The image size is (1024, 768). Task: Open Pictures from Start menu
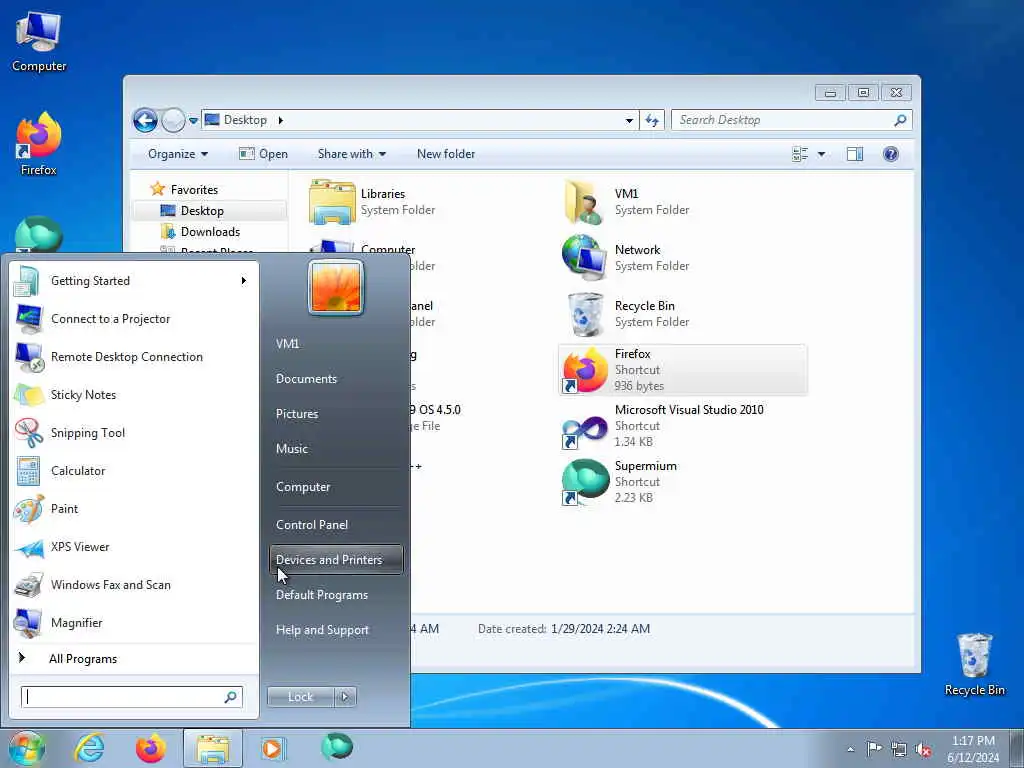(336, 414)
